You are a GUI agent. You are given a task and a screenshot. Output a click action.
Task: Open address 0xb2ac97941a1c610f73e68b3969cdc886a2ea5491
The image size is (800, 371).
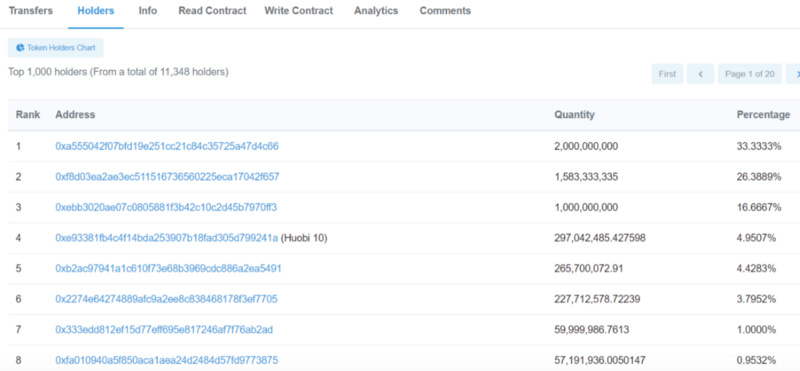point(168,268)
